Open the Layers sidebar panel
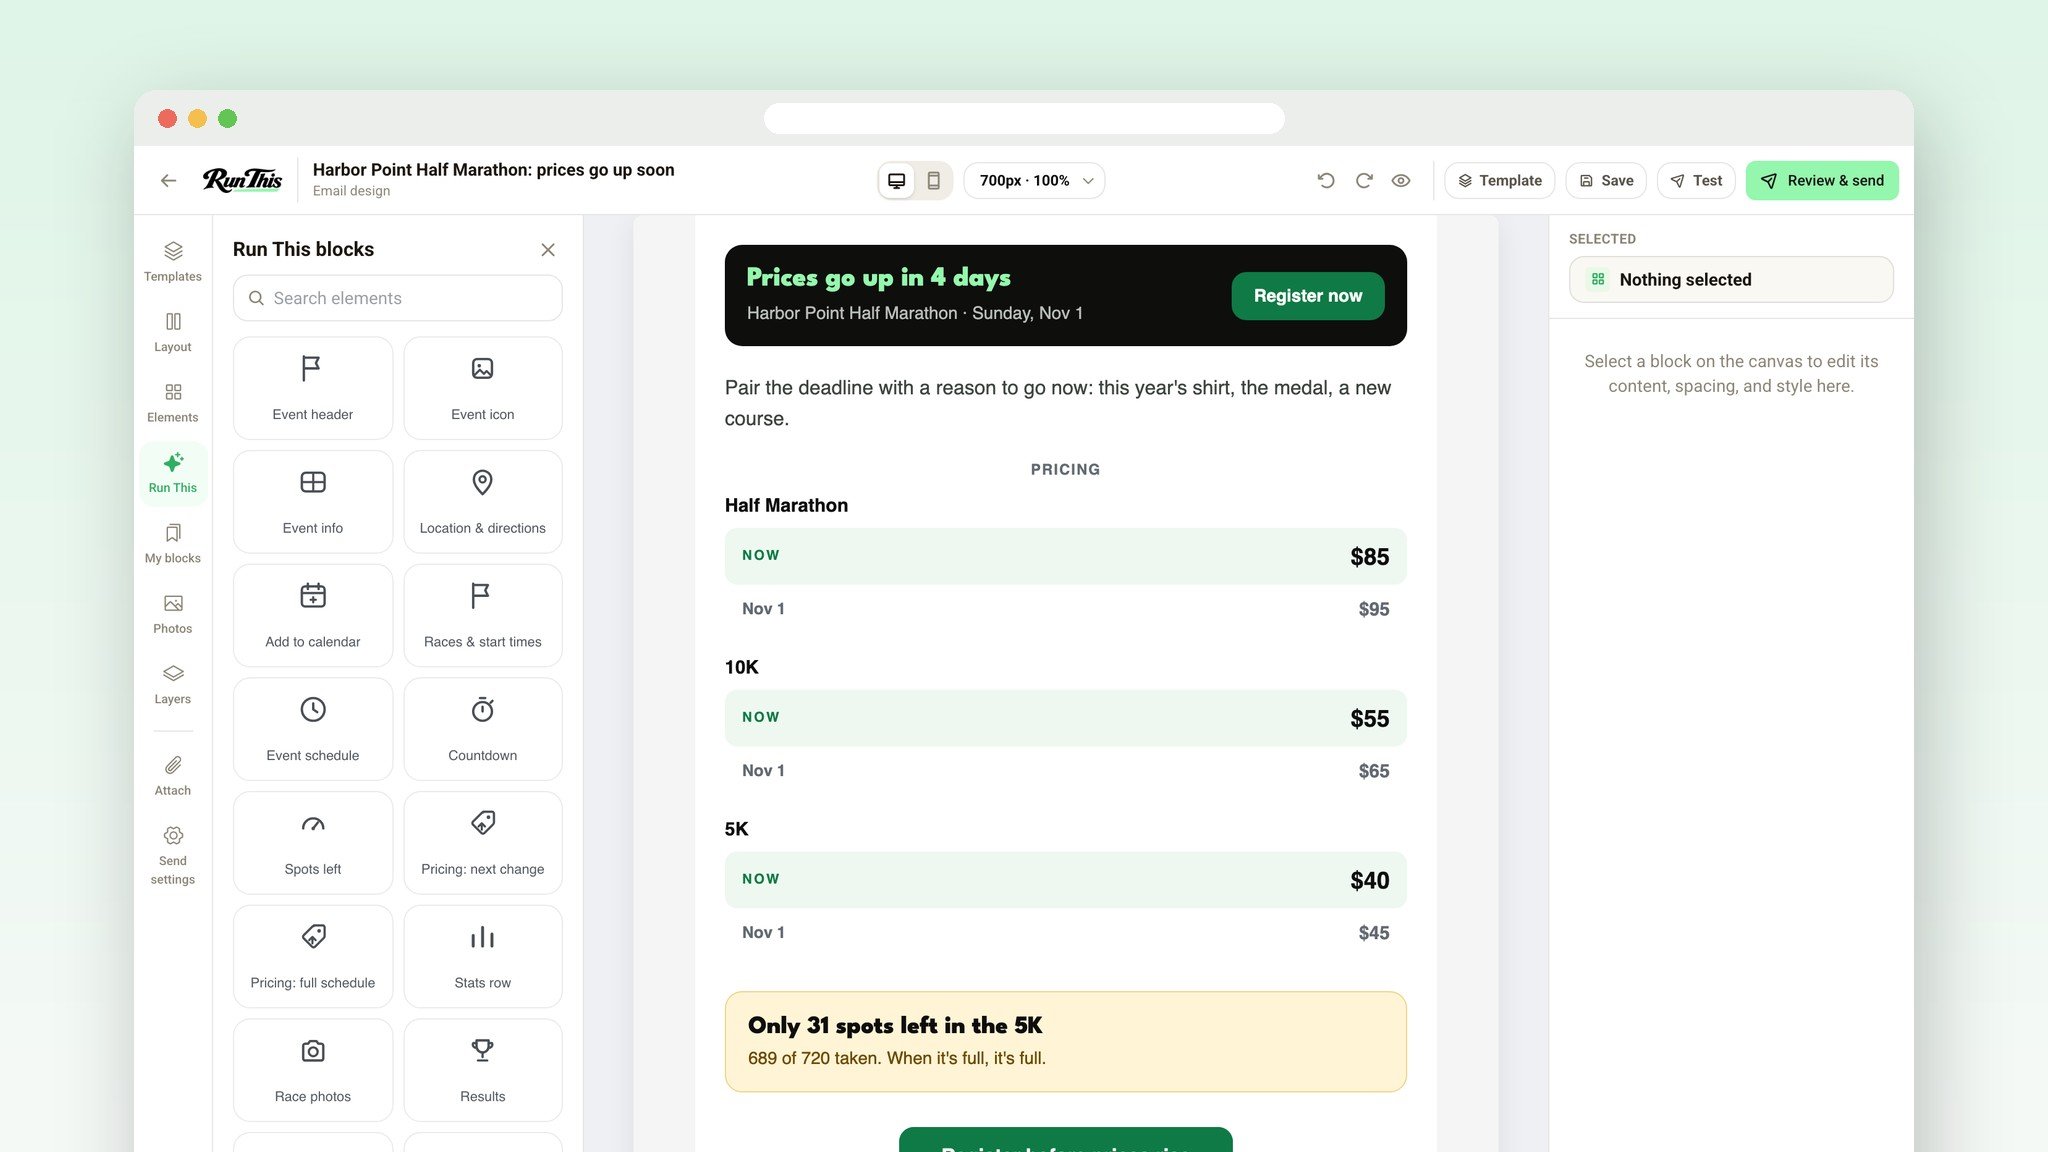 click(x=172, y=684)
